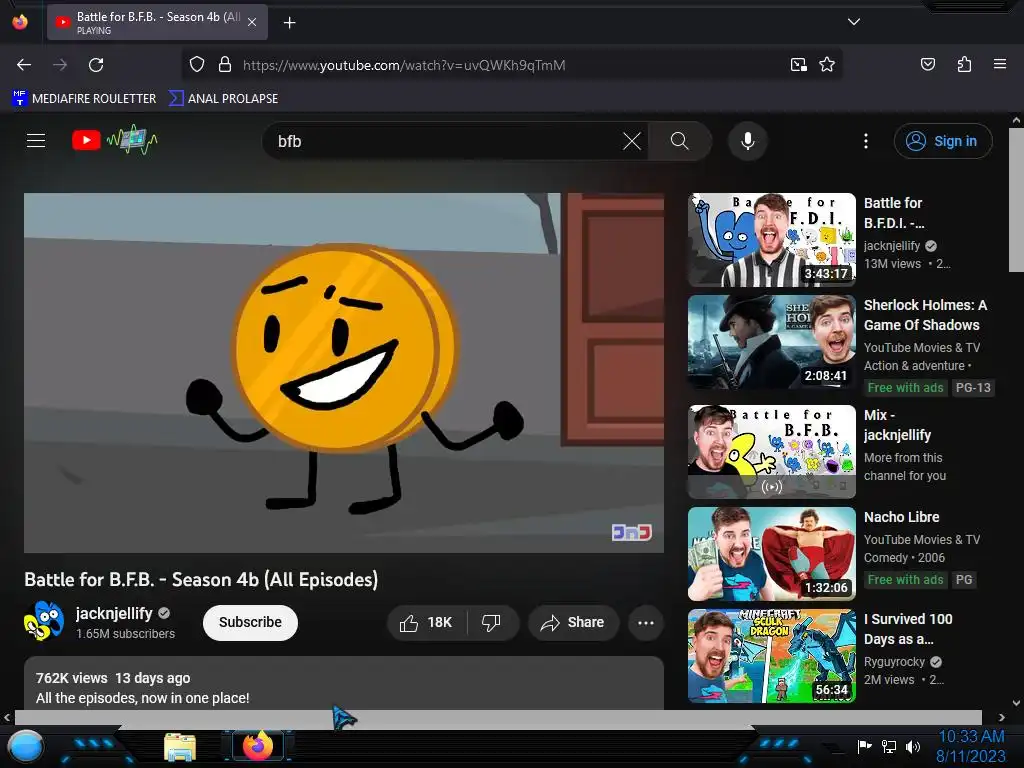
Task: Open the volume speaker tray icon
Action: (913, 746)
